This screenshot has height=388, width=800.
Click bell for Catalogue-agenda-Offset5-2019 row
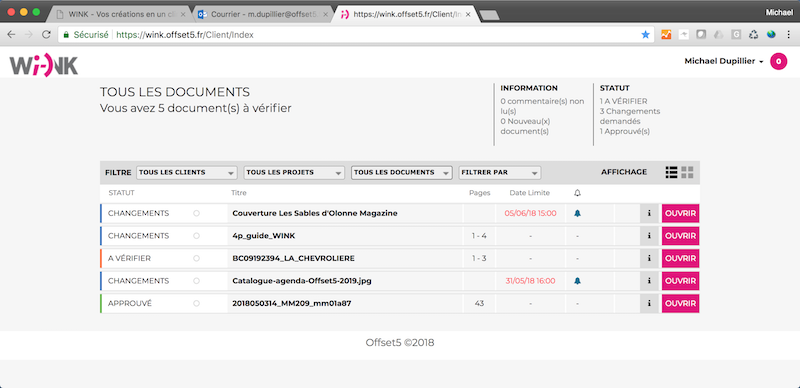click(577, 281)
